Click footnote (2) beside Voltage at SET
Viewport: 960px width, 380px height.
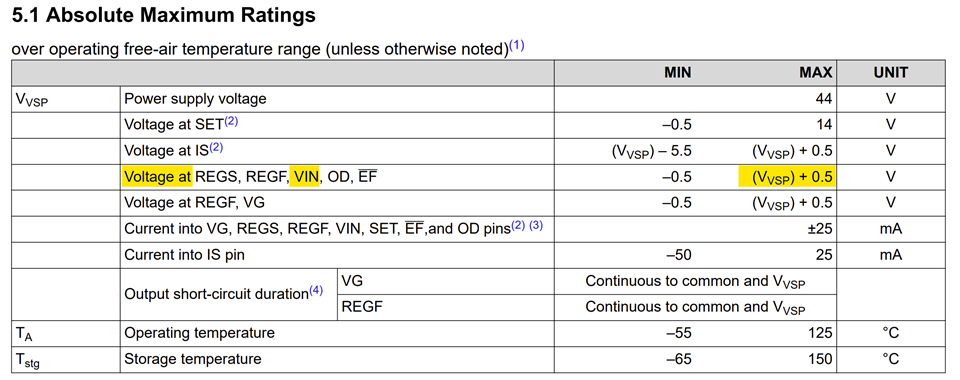(x=231, y=121)
